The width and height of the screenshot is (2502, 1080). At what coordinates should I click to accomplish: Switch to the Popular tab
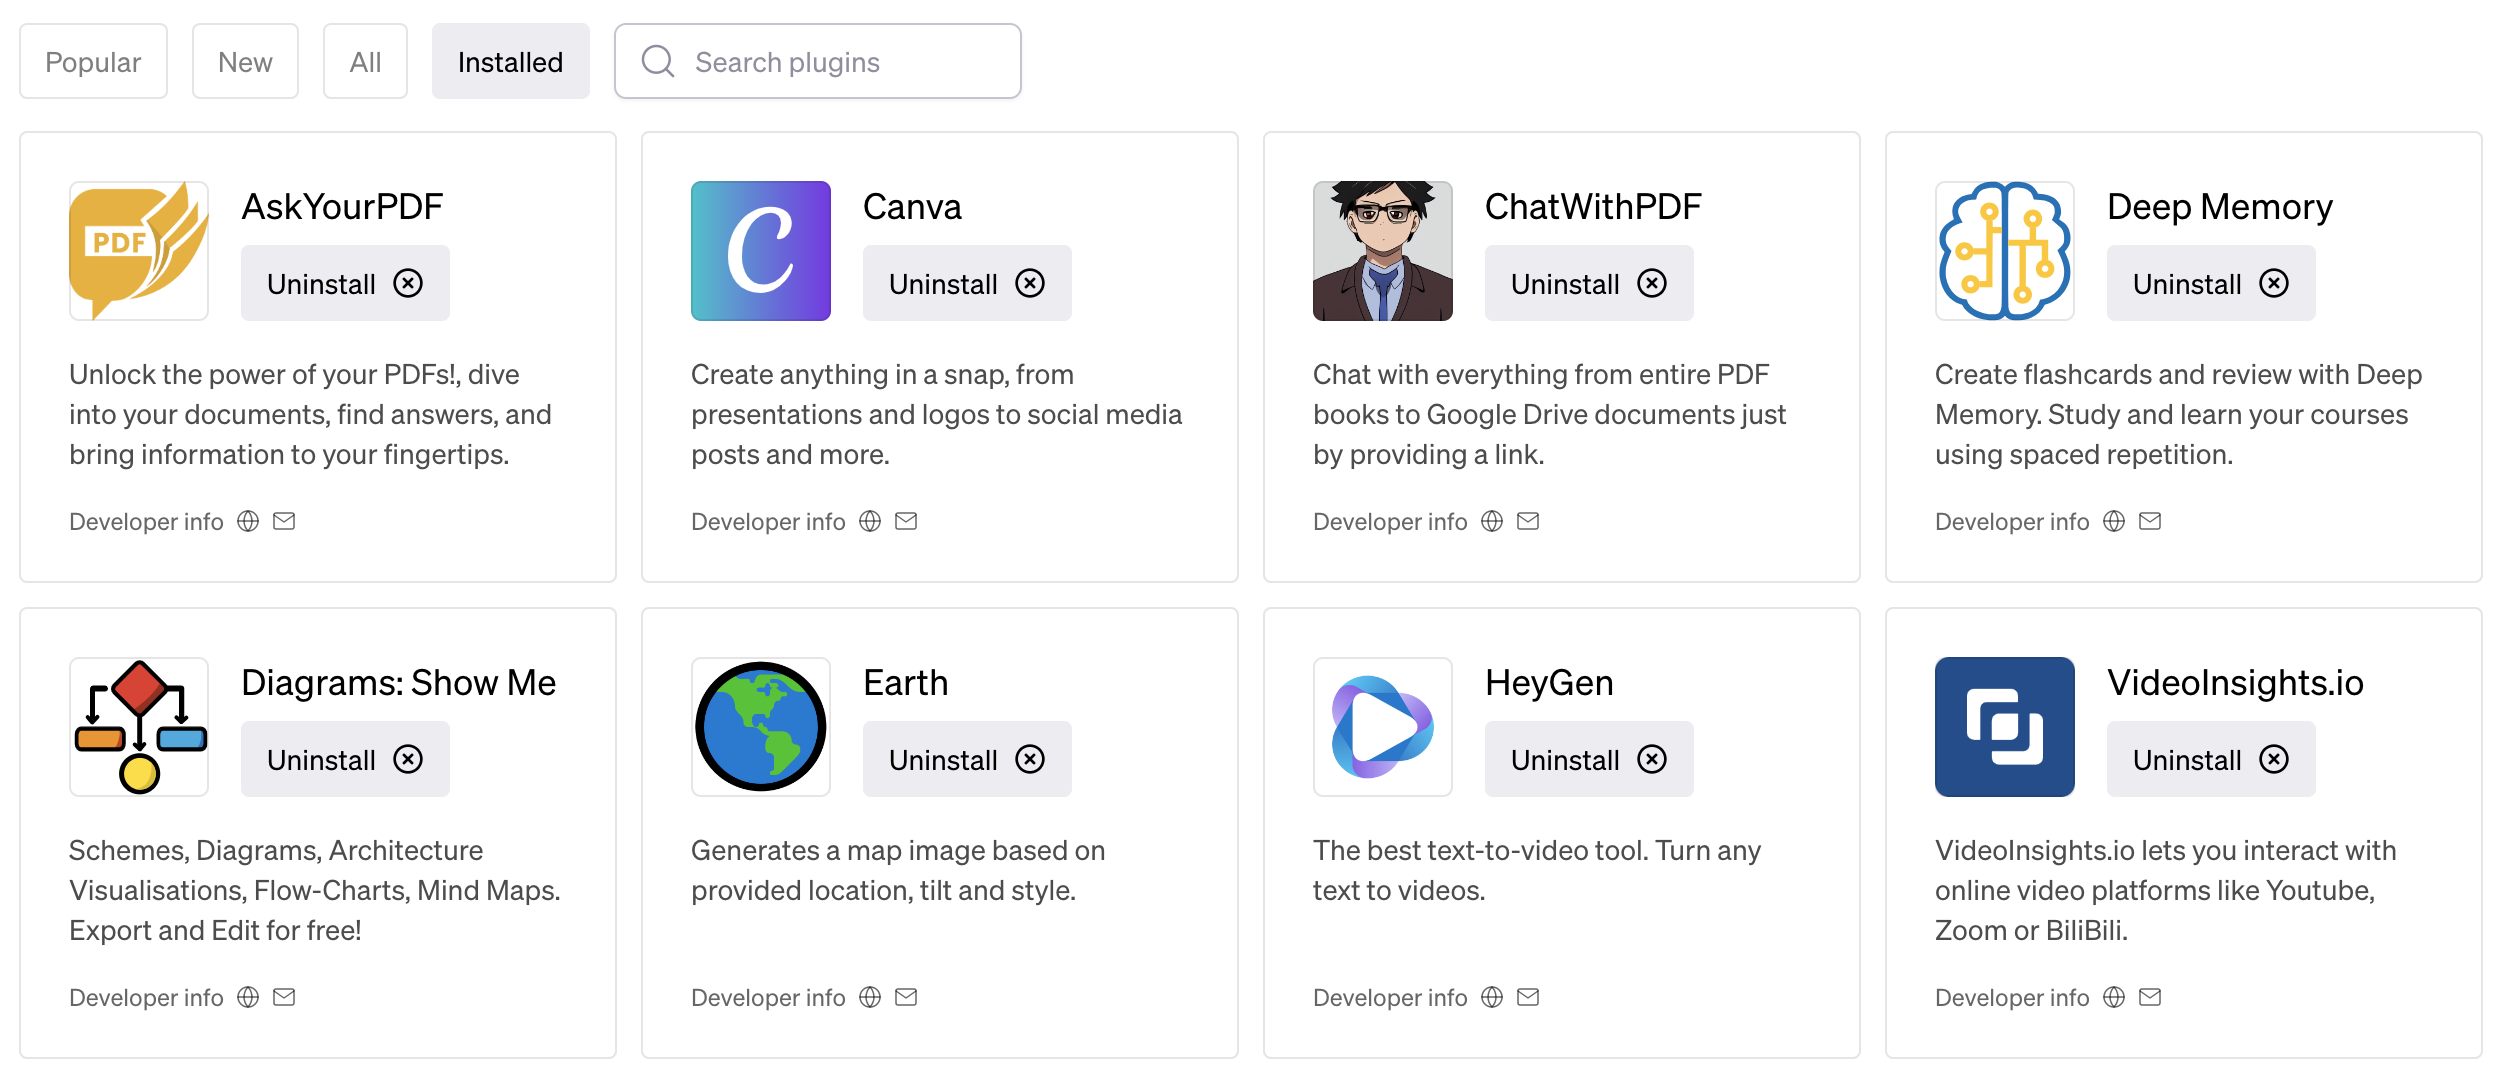(93, 61)
